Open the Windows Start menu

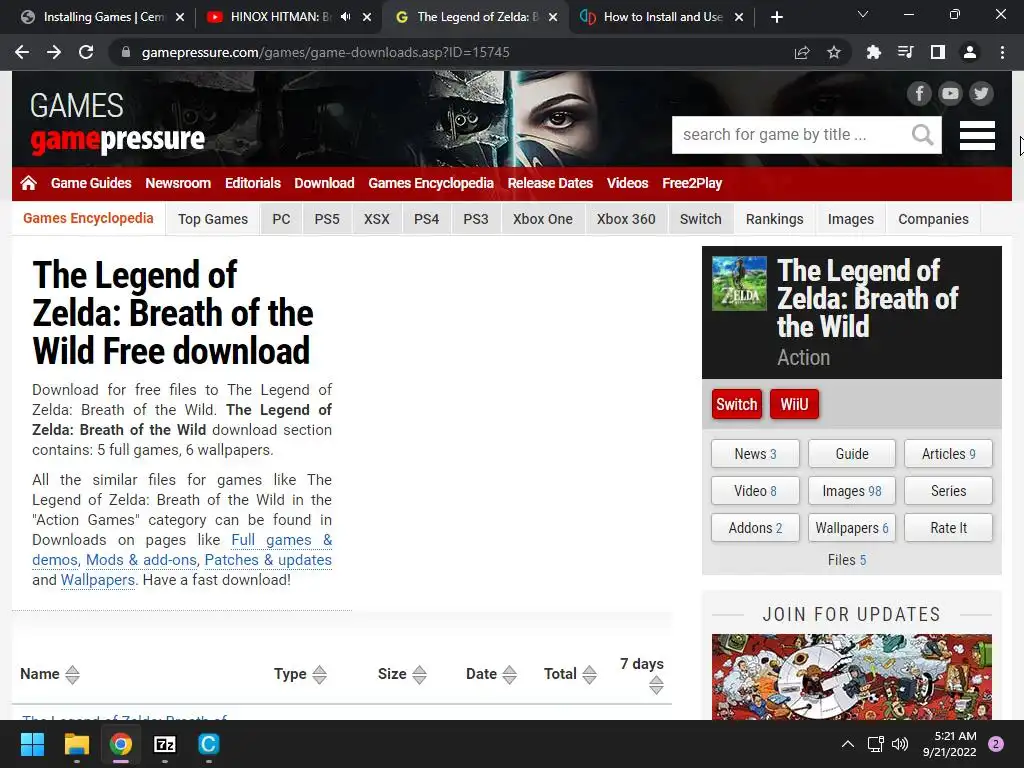click(32, 744)
